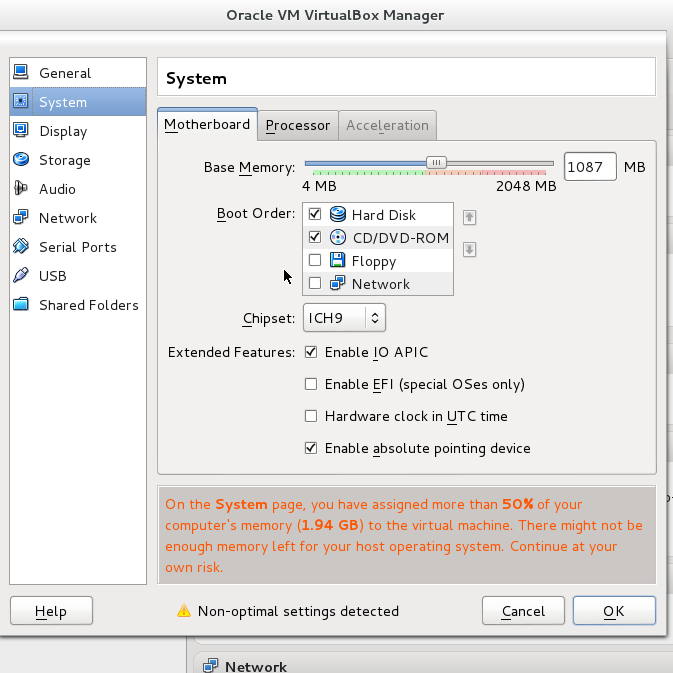Click the Shared Folders folder icon

coord(21,304)
